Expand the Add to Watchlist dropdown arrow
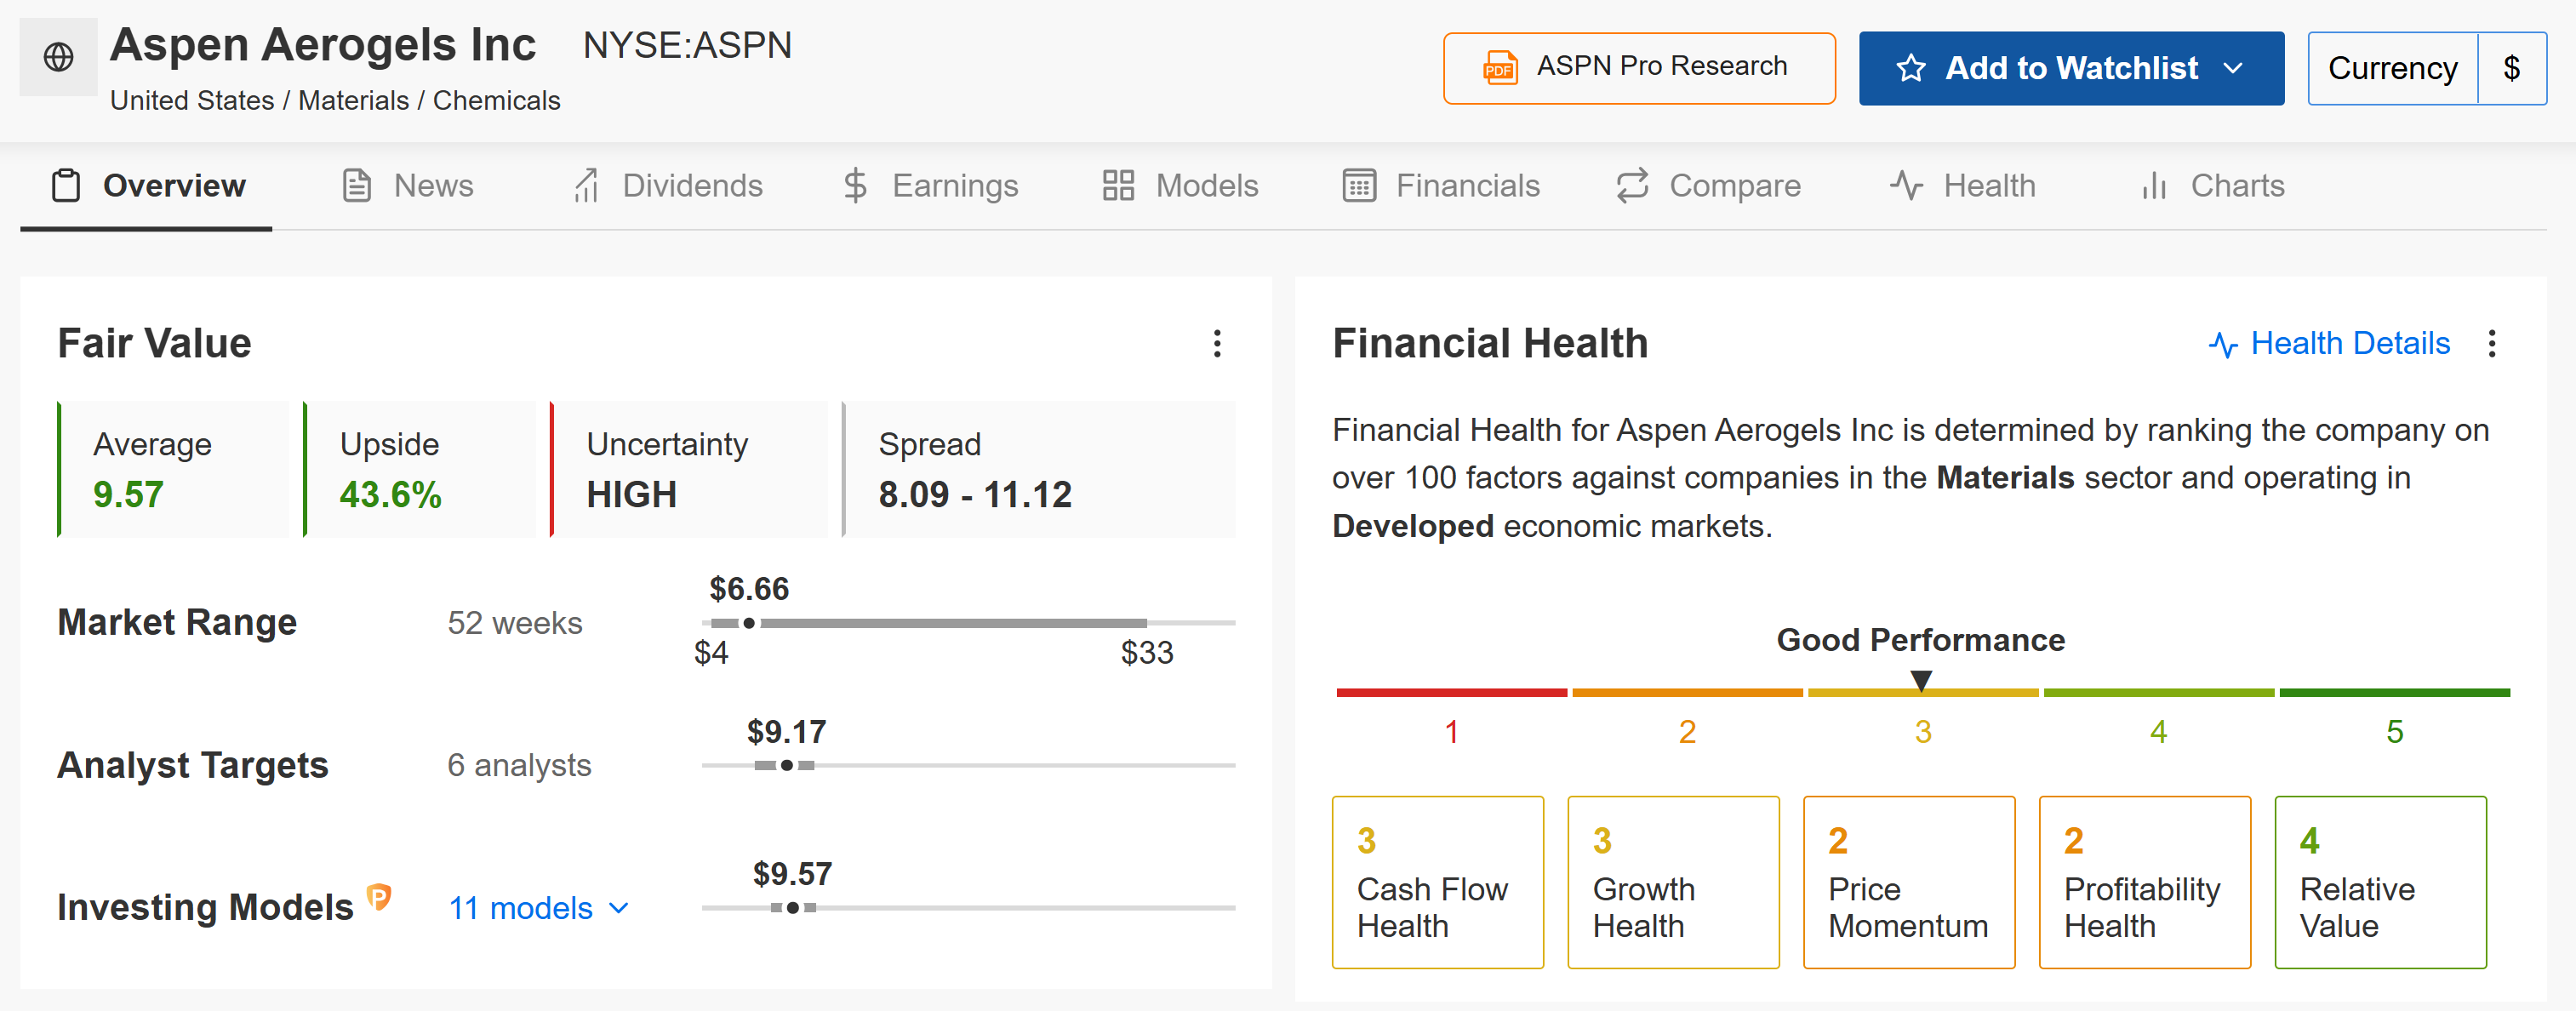The image size is (2576, 1011). 2233,68
